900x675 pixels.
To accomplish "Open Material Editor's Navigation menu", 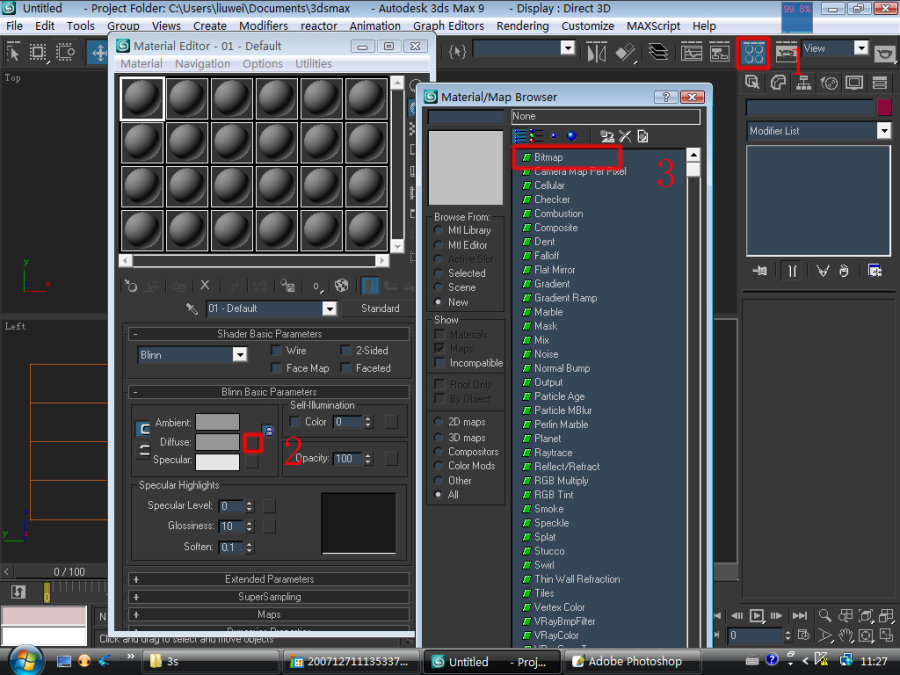I will [202, 64].
